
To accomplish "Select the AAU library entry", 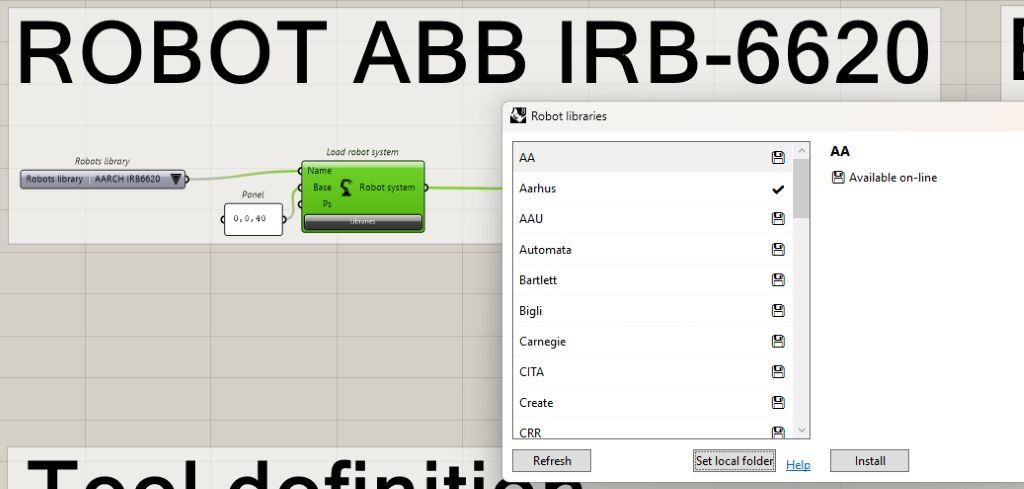I will tap(652, 219).
